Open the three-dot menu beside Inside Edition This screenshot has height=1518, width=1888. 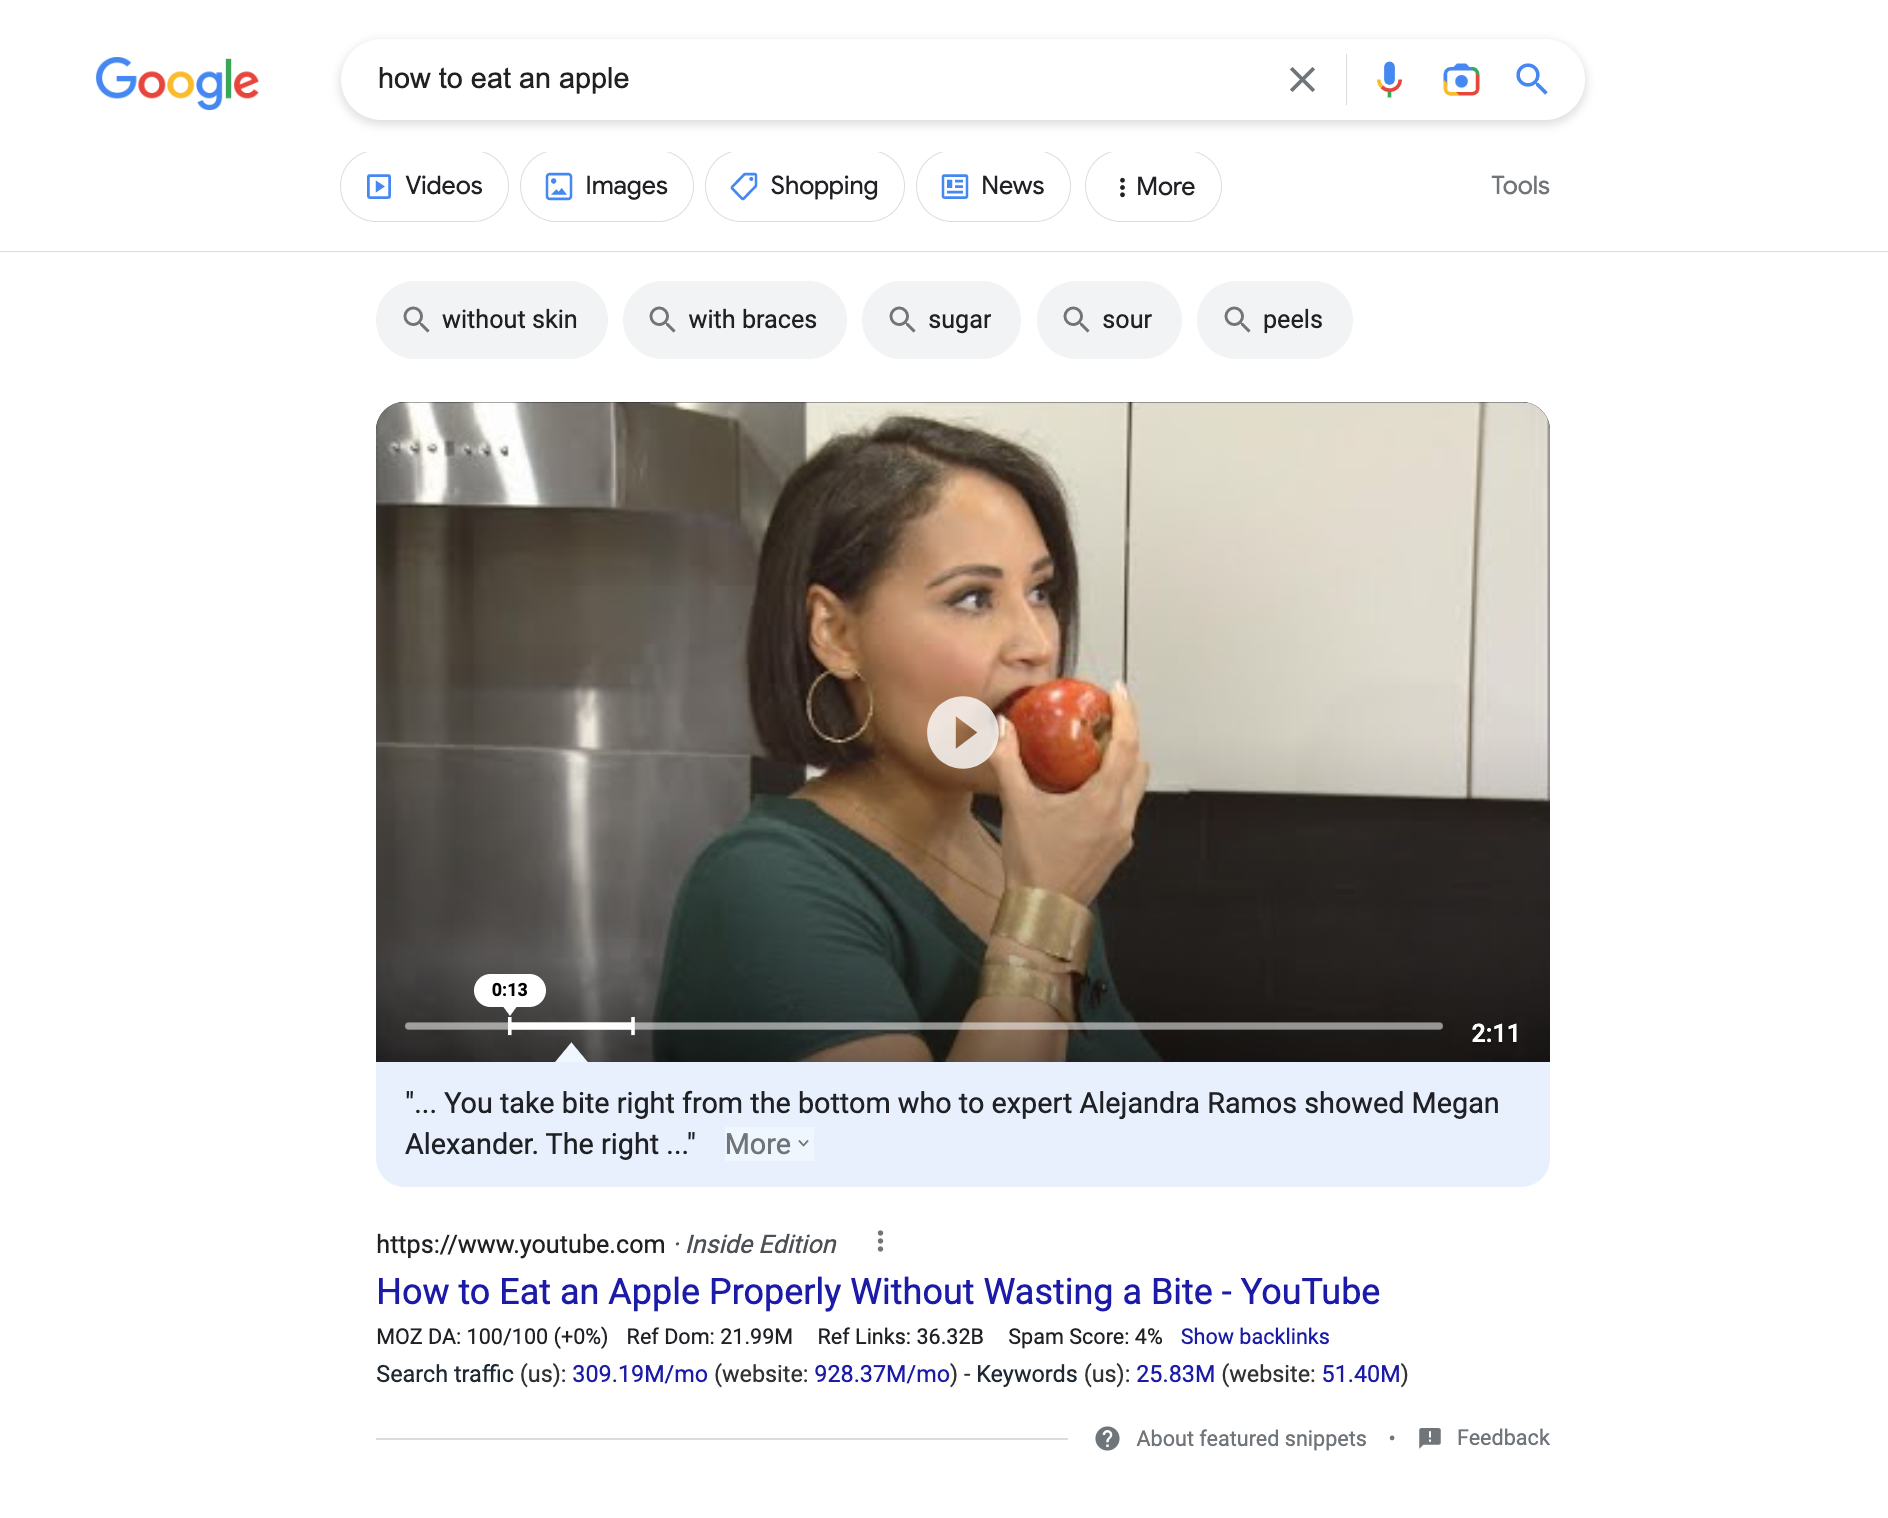[880, 1242]
